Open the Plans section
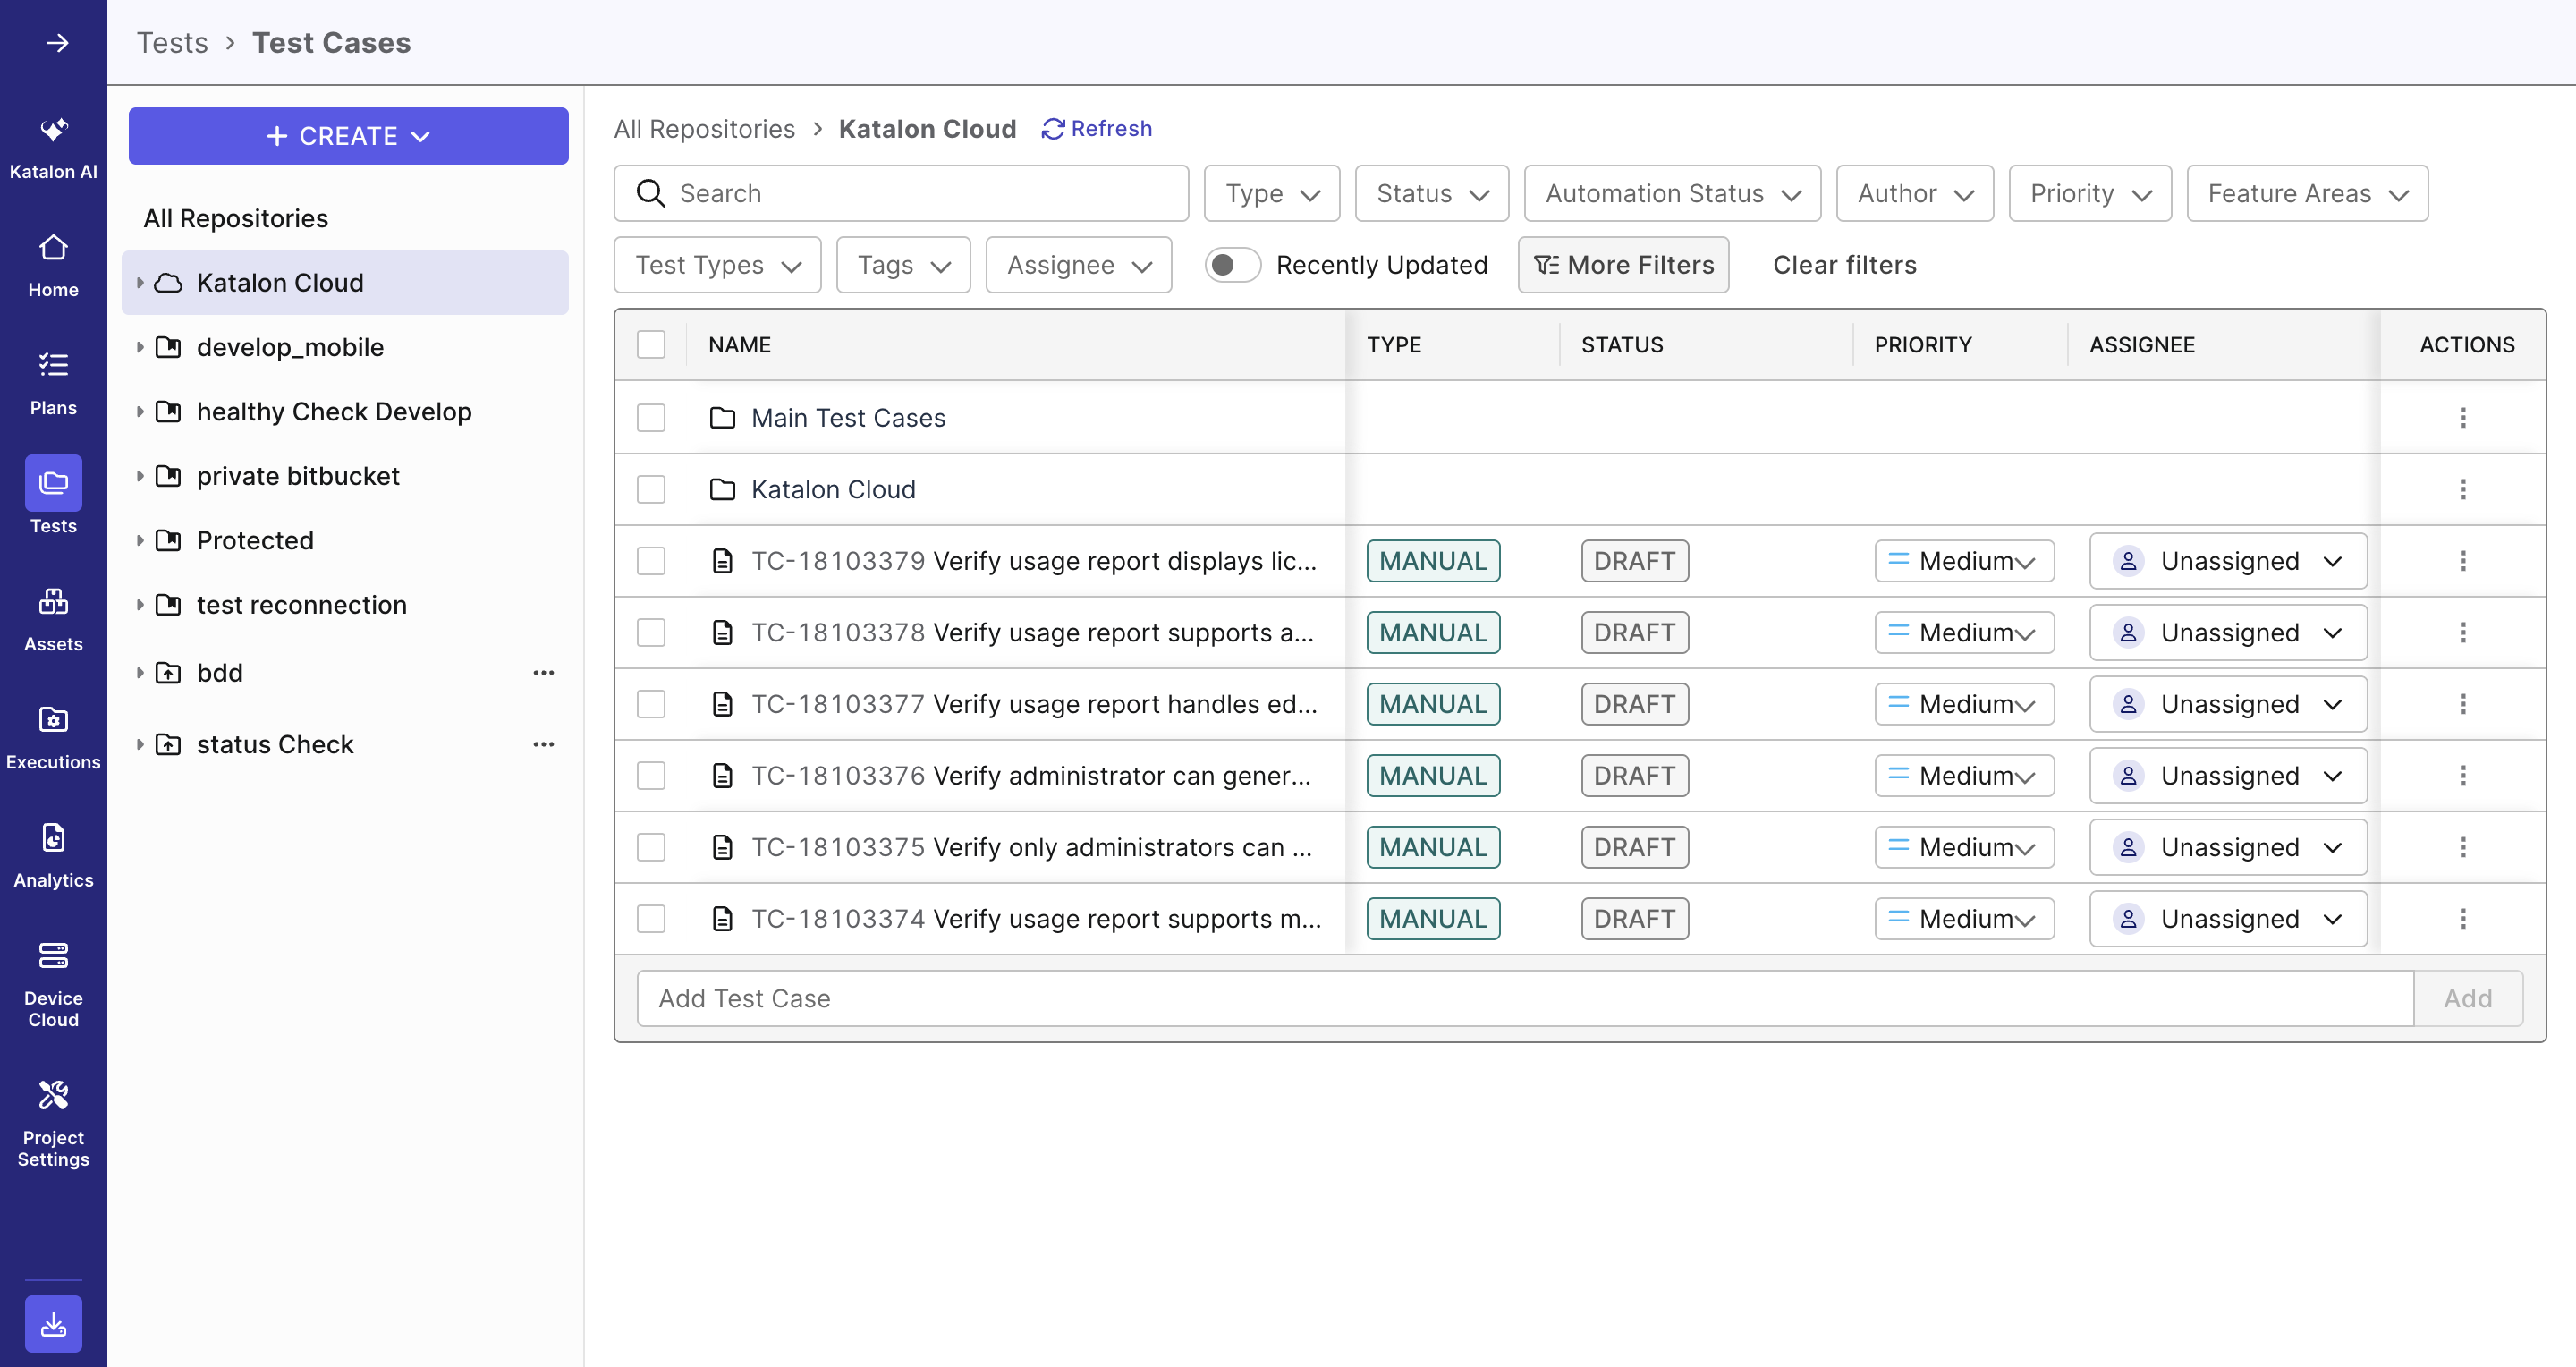The image size is (2576, 1367). [x=53, y=384]
